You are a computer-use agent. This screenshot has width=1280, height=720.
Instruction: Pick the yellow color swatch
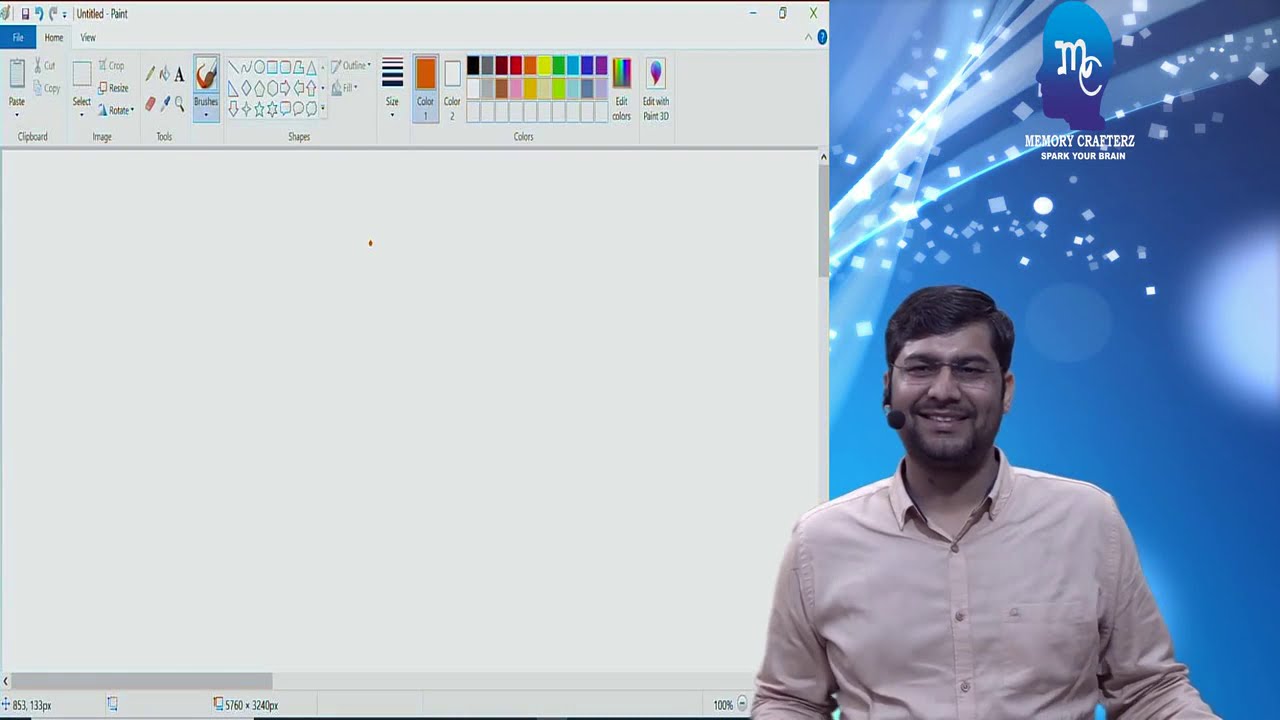[x=544, y=65]
